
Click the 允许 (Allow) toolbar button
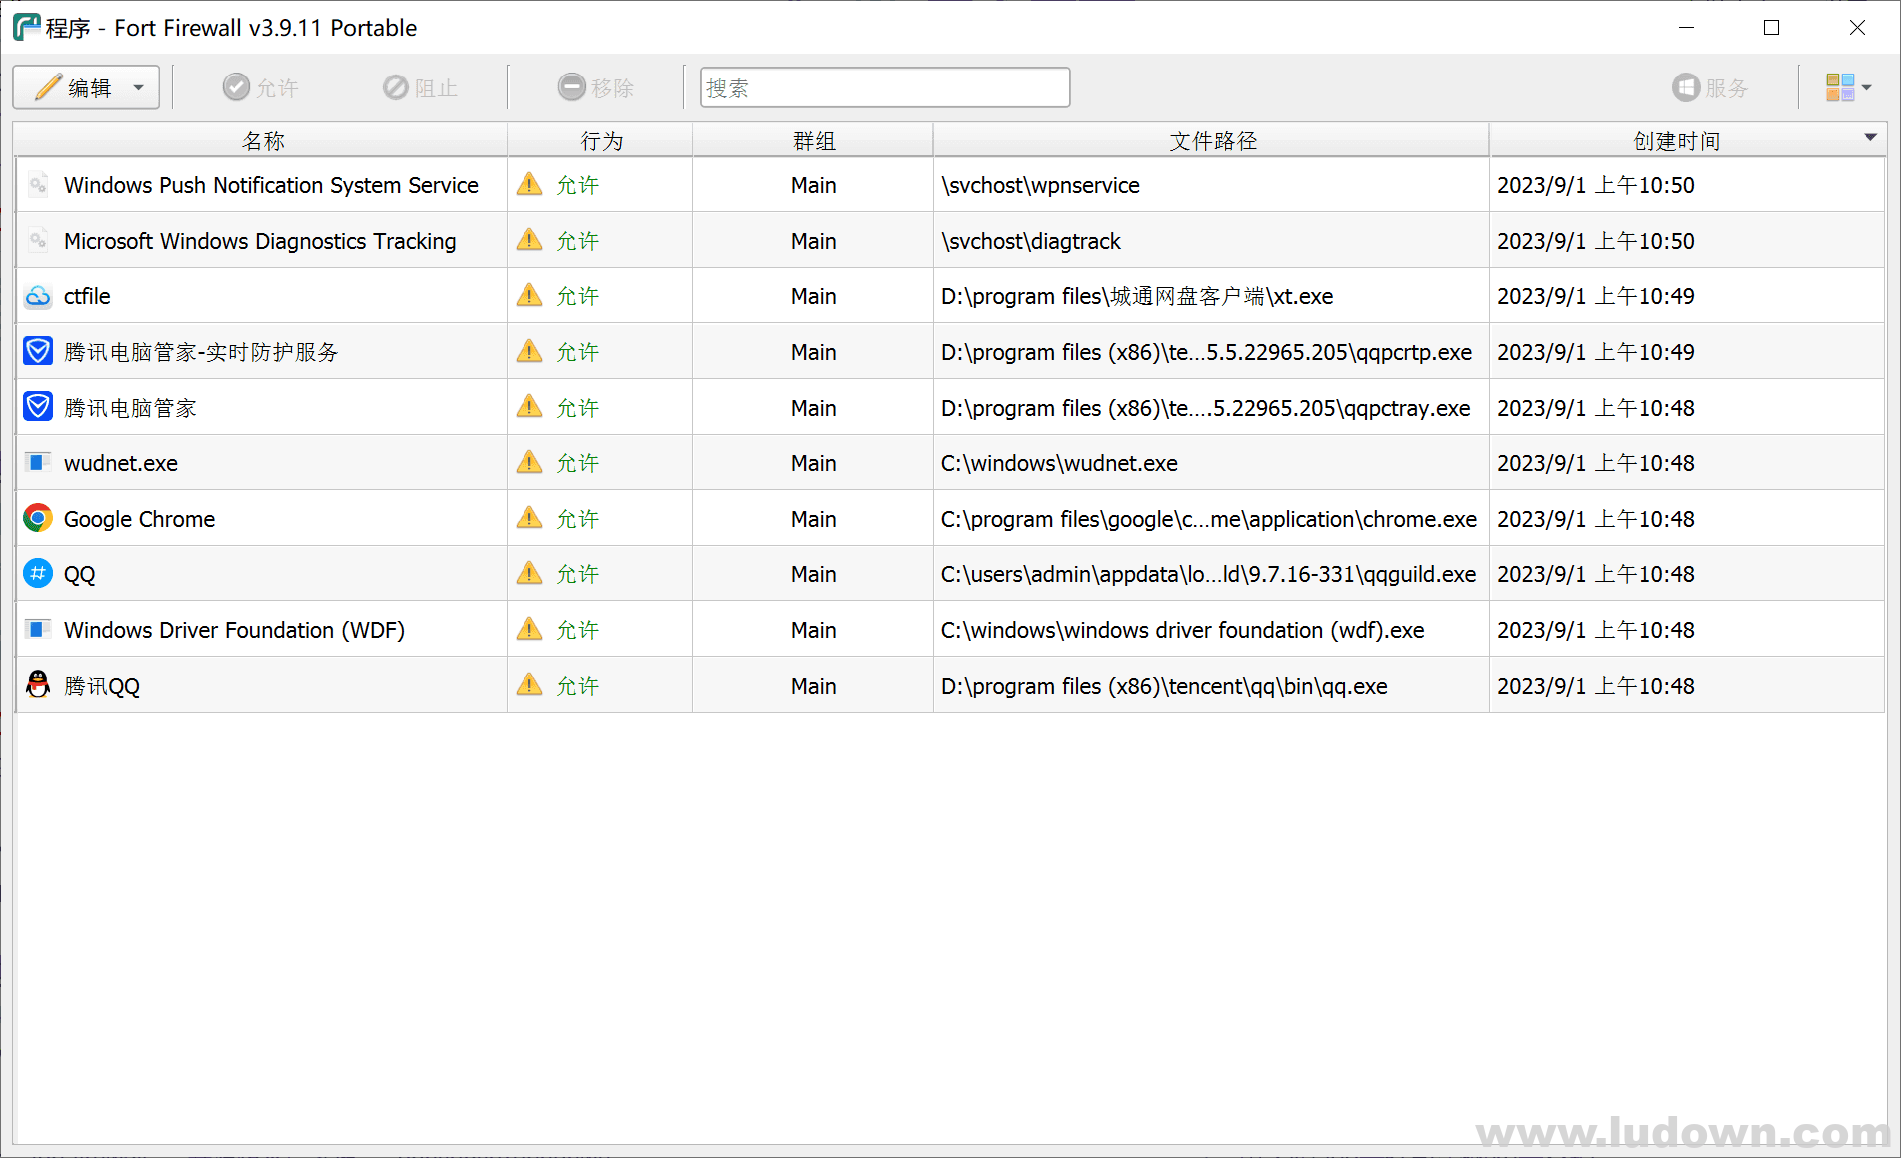[x=260, y=88]
